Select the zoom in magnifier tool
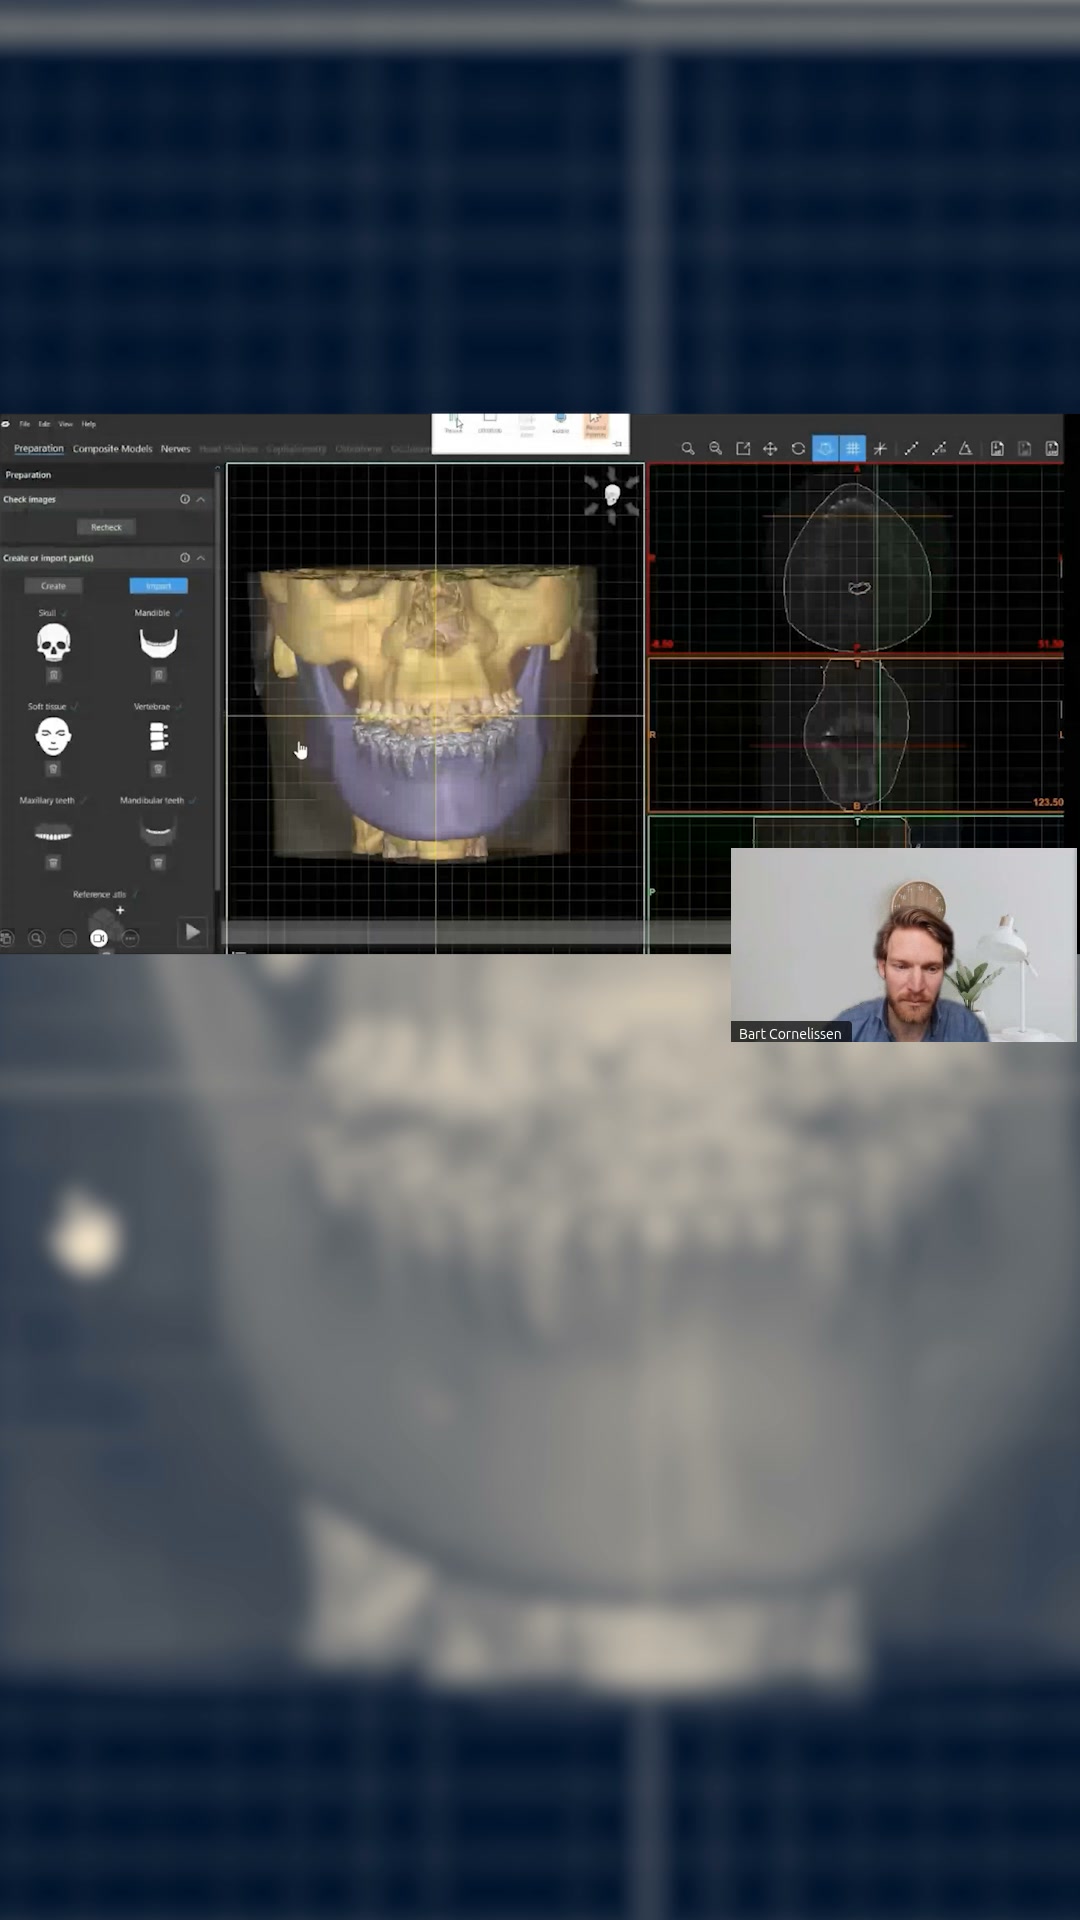 [688, 449]
